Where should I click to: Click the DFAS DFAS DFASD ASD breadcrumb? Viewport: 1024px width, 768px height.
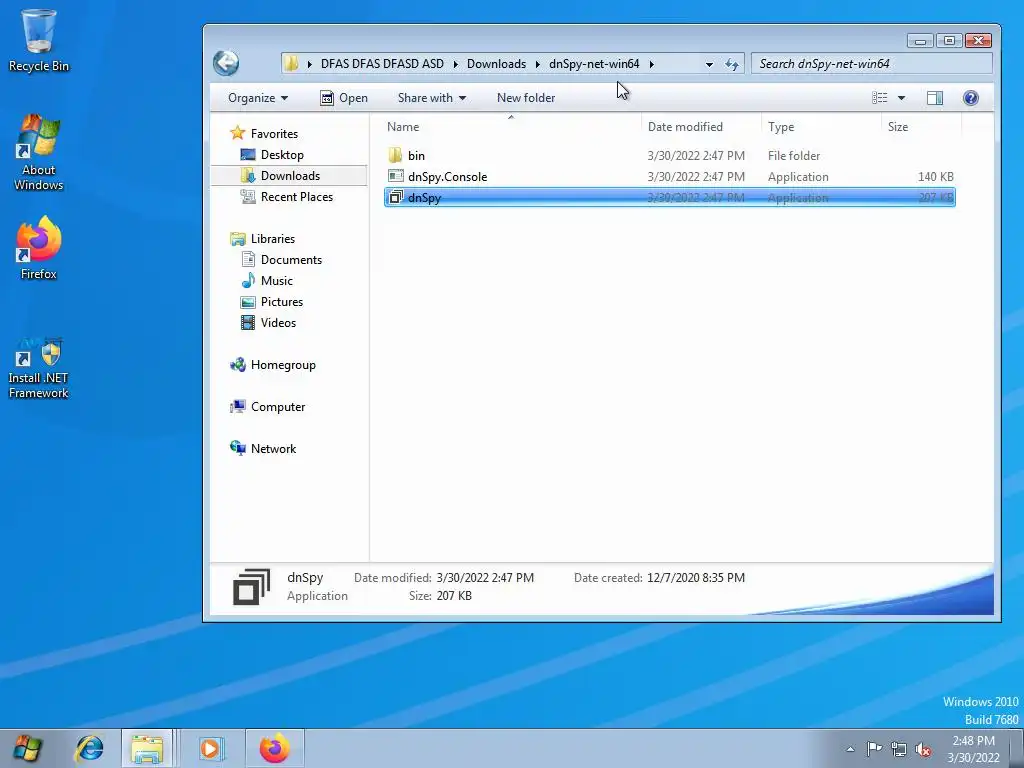[x=382, y=64]
